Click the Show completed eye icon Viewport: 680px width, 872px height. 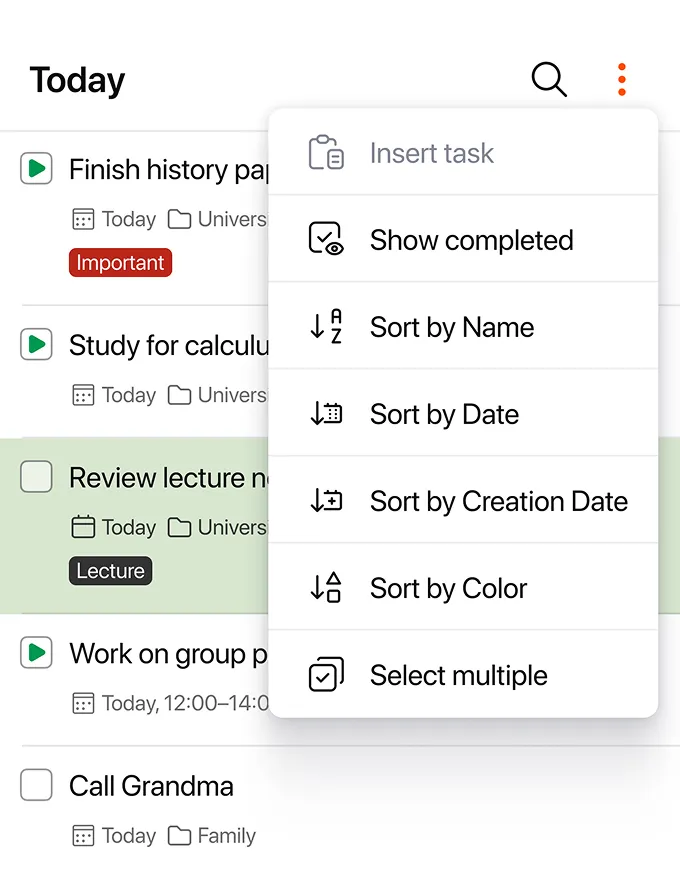pos(326,240)
